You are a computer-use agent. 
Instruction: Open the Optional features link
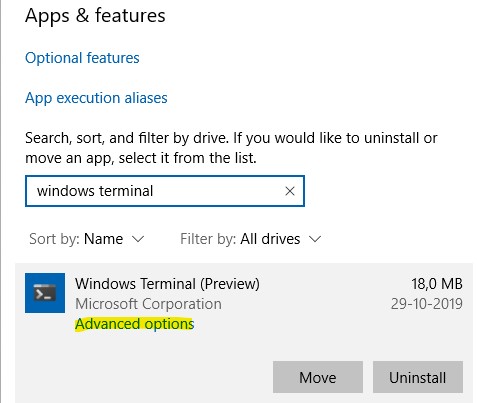click(x=82, y=58)
